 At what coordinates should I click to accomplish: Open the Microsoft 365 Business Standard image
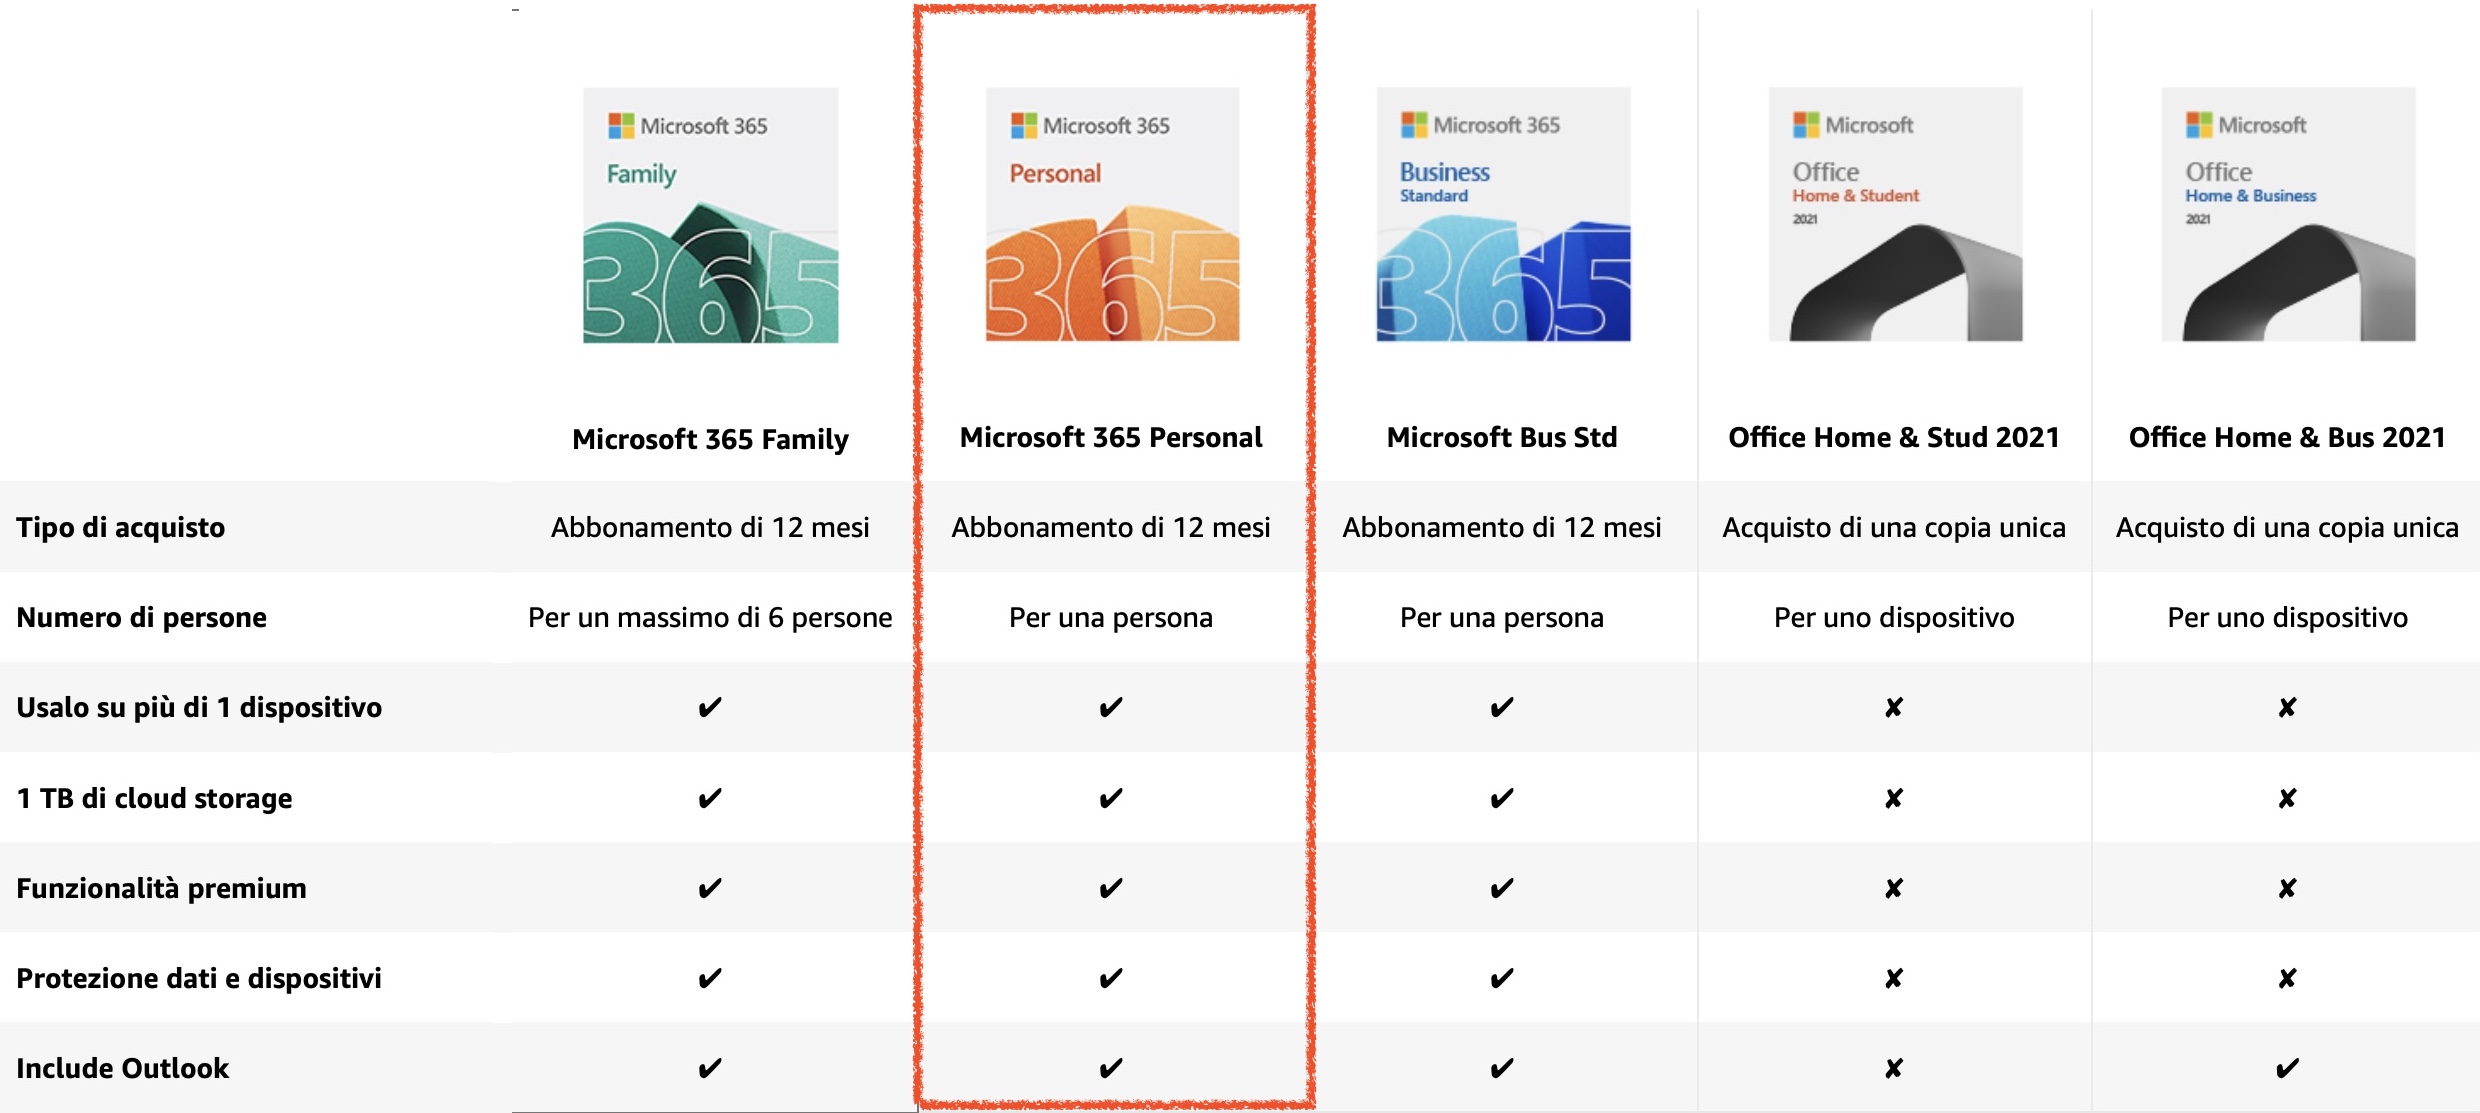[1503, 215]
